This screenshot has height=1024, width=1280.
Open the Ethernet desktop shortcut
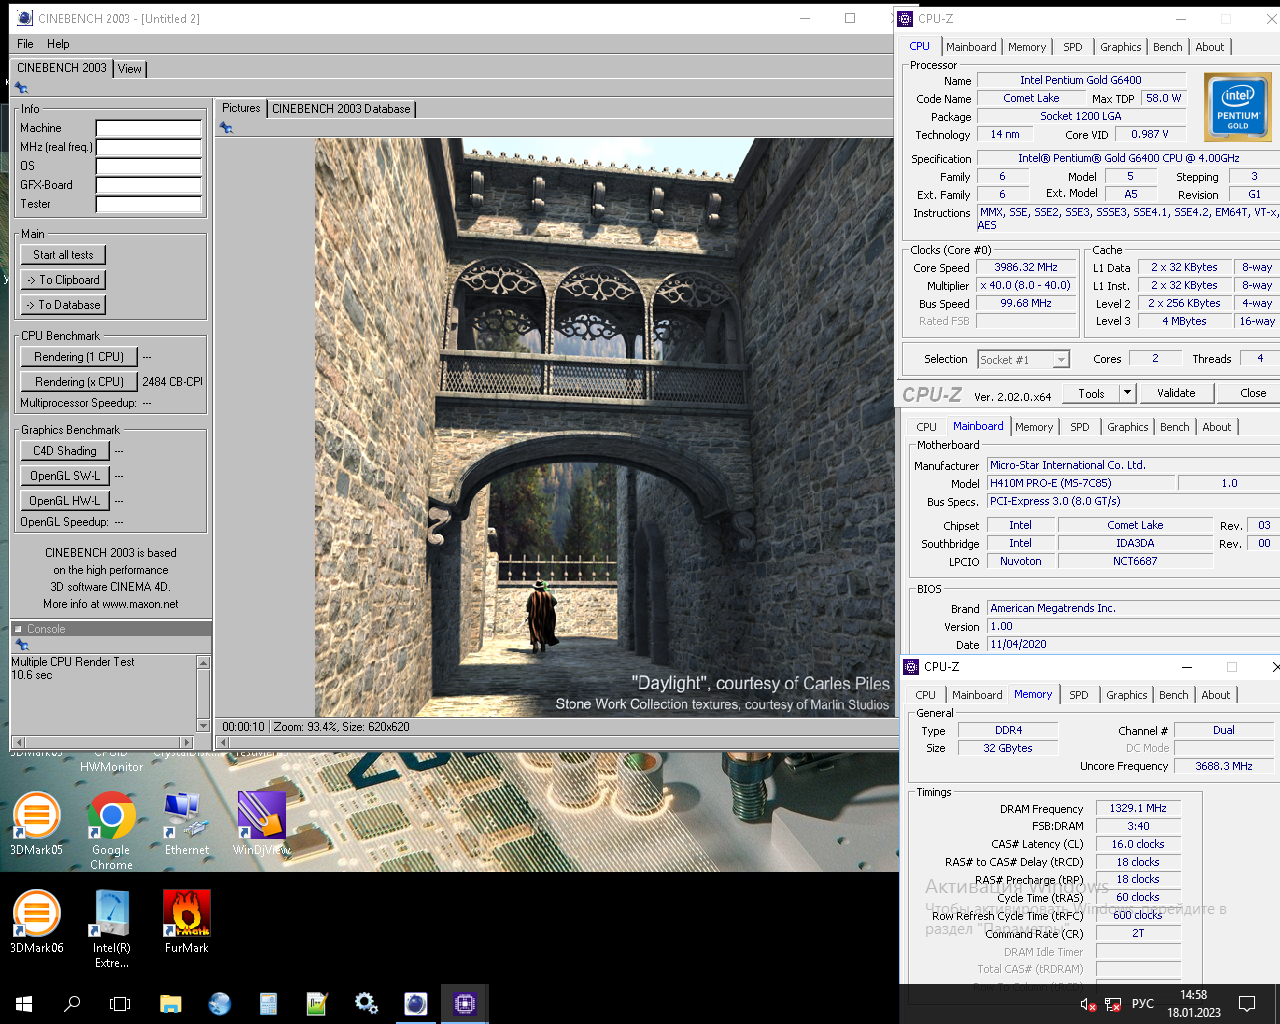(x=187, y=823)
